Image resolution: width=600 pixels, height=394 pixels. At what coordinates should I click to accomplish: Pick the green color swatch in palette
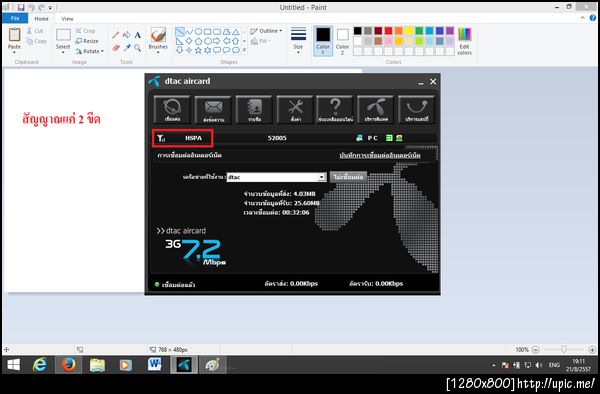[x=419, y=31]
